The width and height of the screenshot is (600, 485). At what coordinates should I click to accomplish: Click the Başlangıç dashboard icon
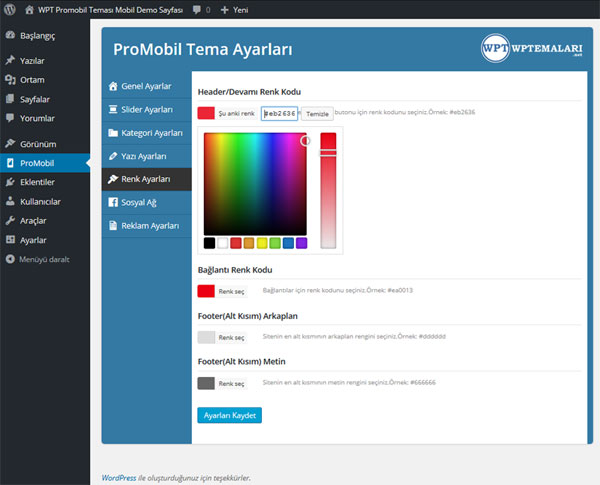tap(10, 35)
